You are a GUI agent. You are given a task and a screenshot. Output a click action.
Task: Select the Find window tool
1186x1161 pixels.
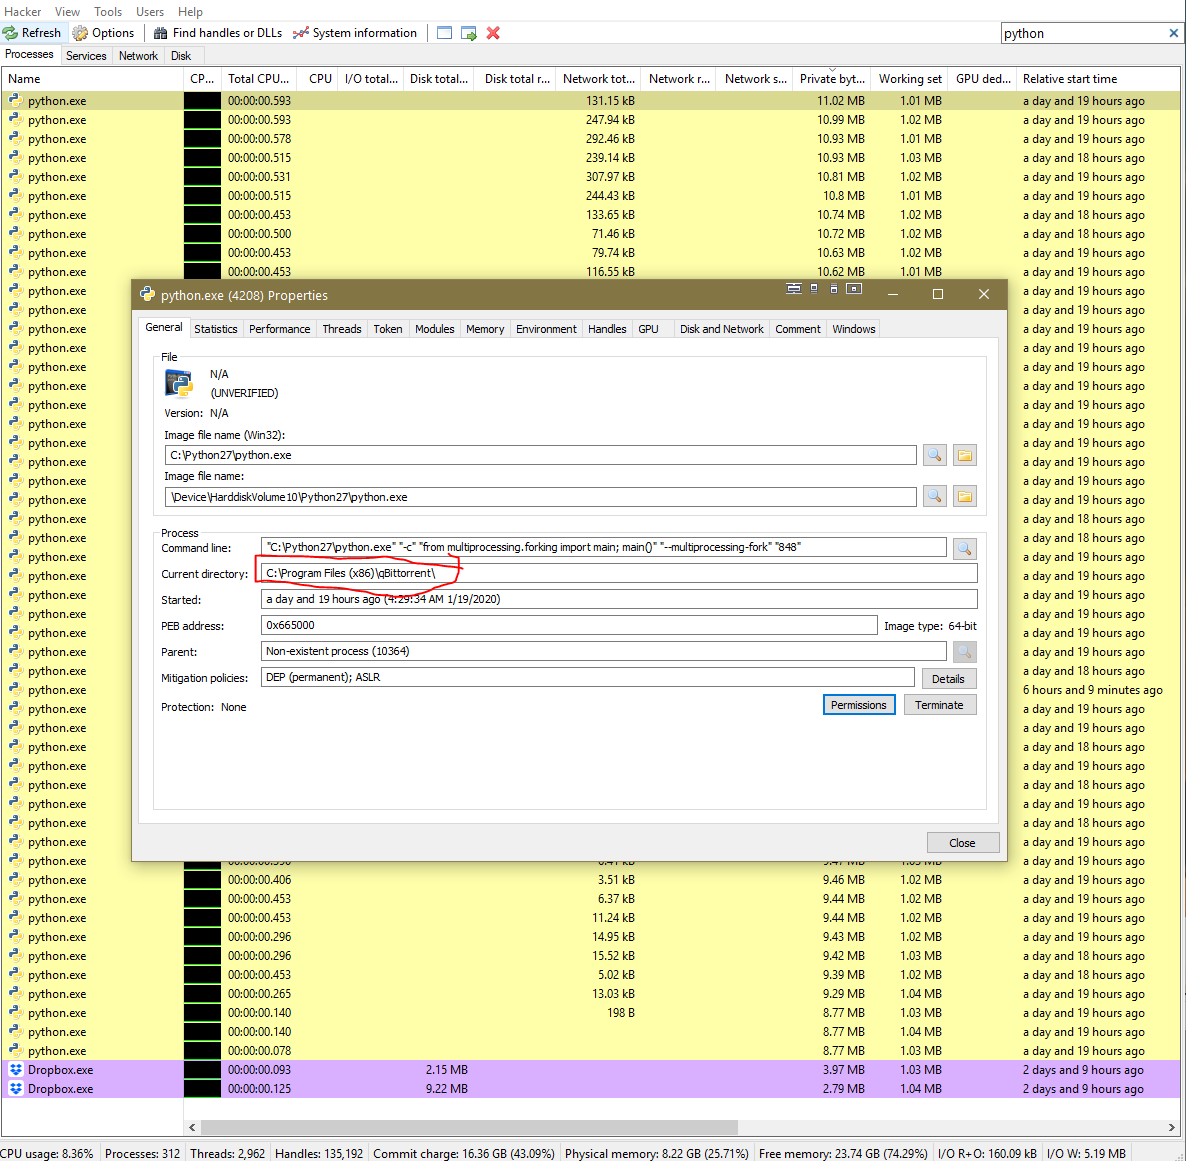(x=443, y=33)
